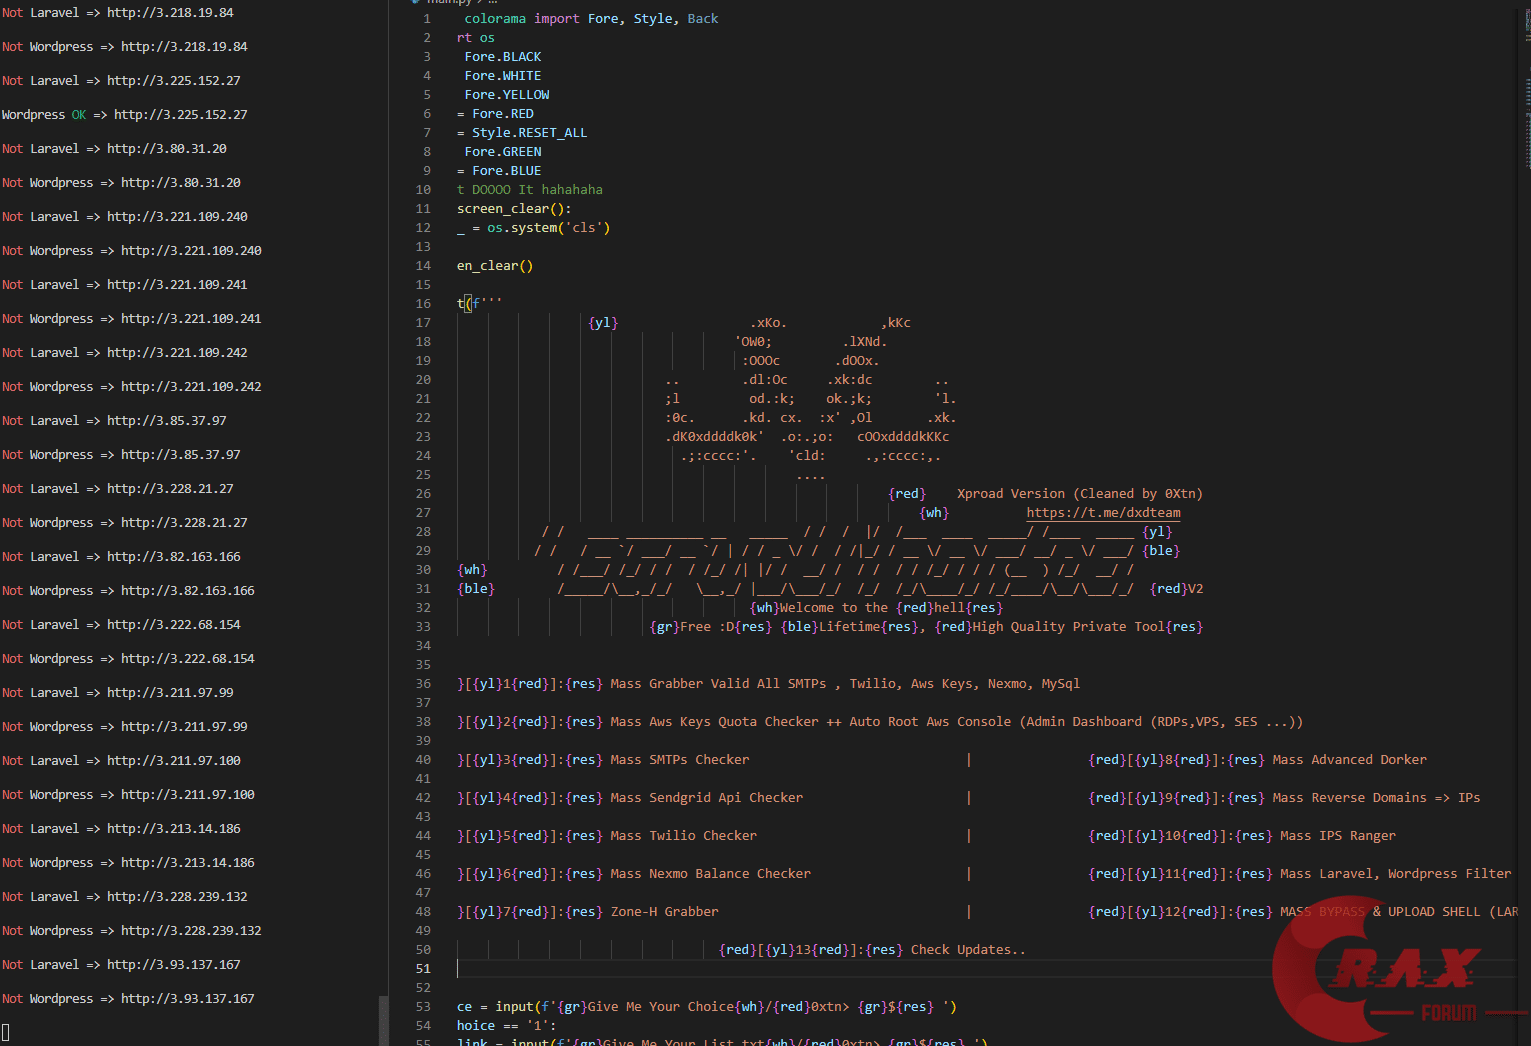1531x1046 pixels.
Task: Click "Fore.GREEN" in the code
Action: (x=503, y=152)
